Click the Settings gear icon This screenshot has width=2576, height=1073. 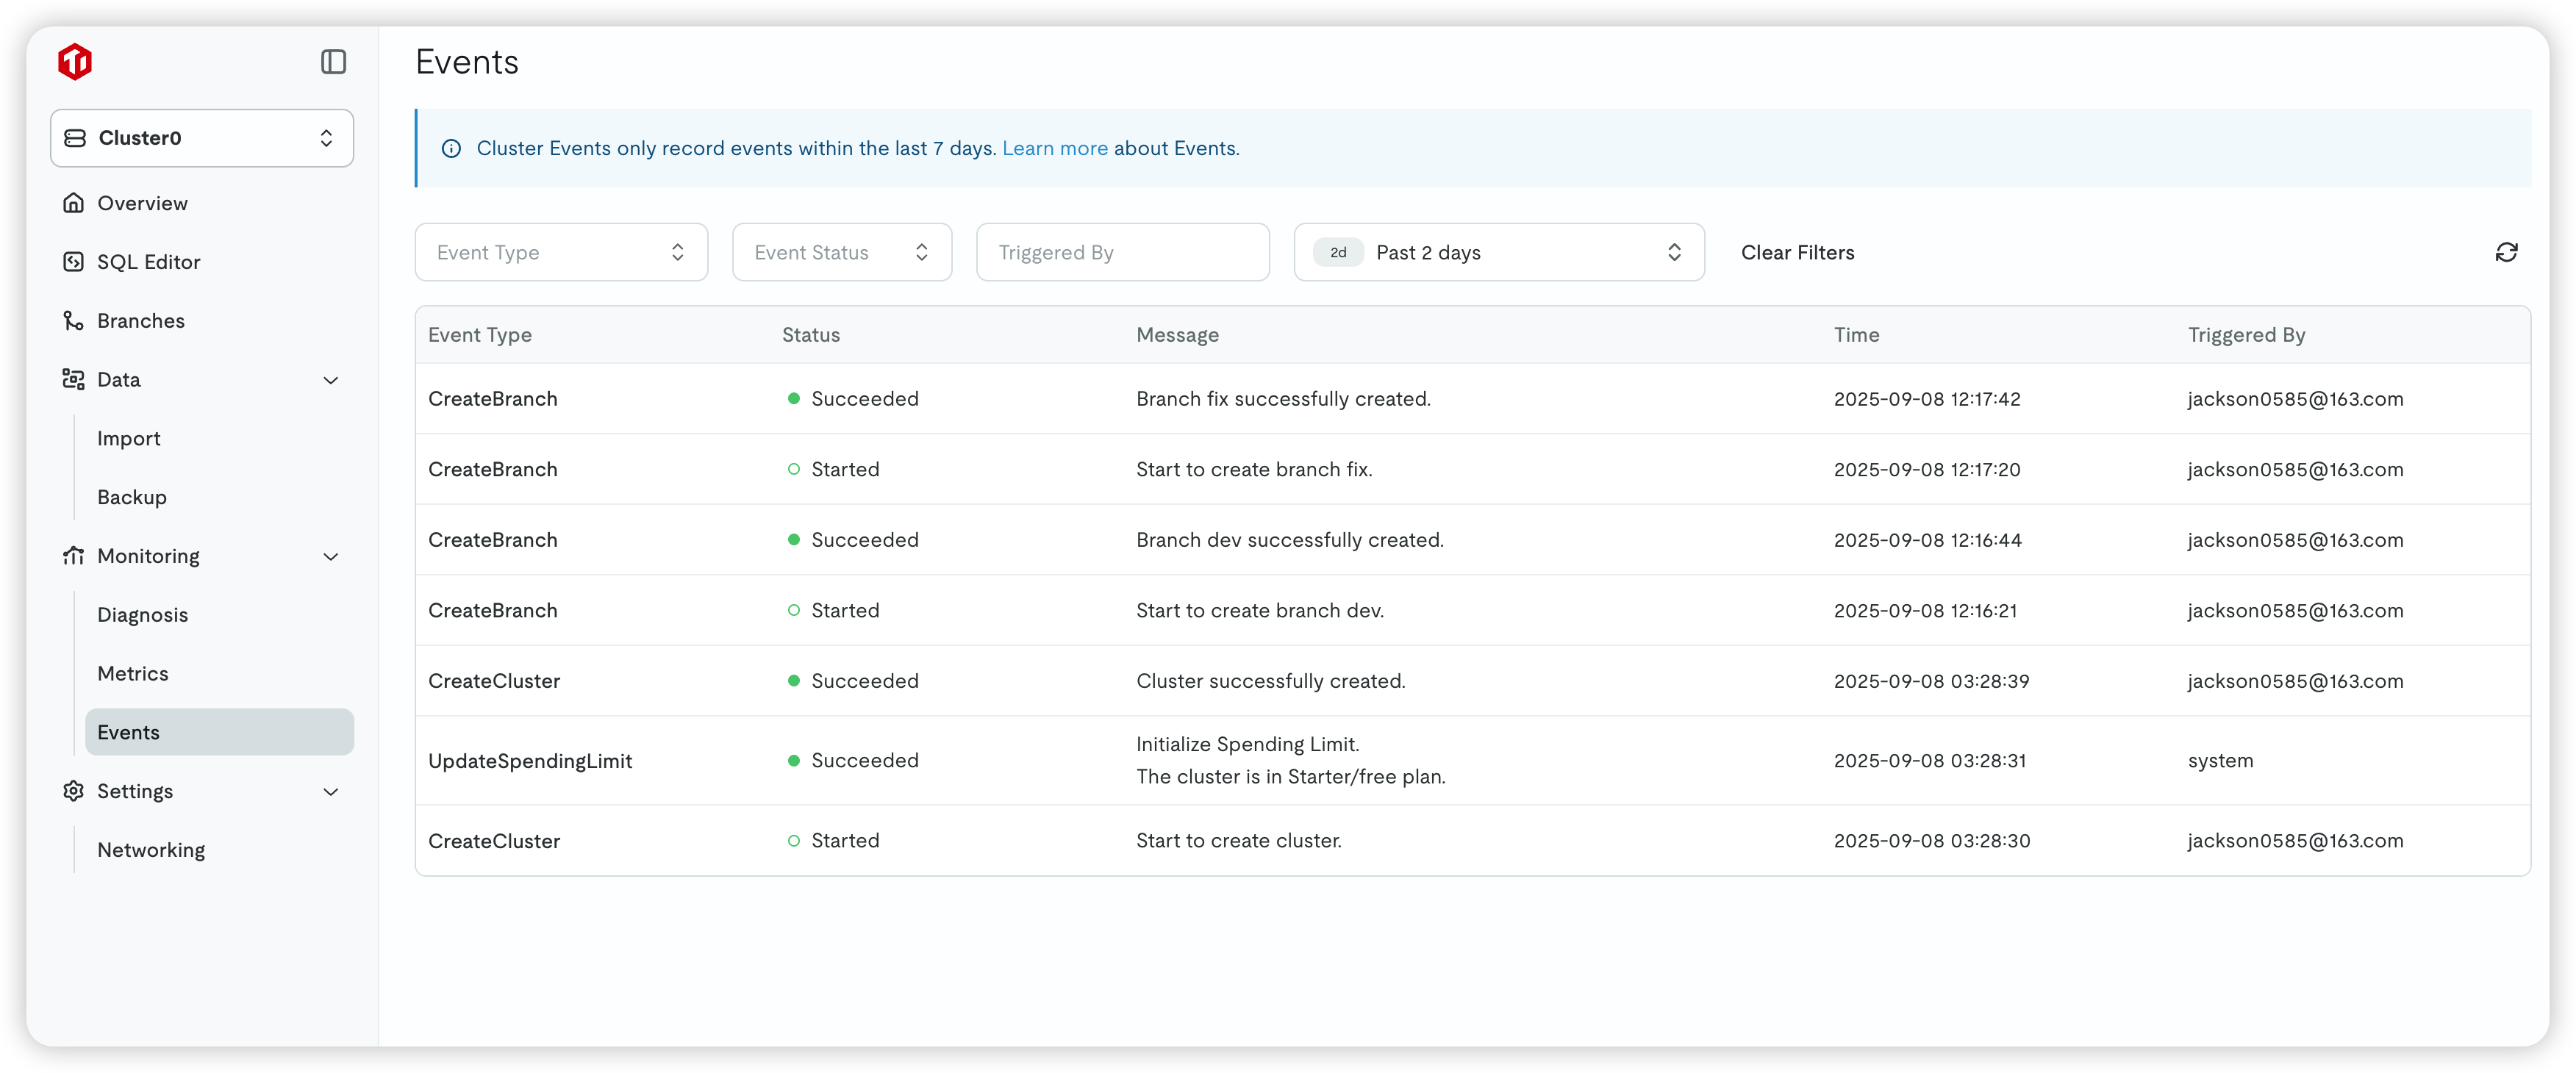point(73,791)
